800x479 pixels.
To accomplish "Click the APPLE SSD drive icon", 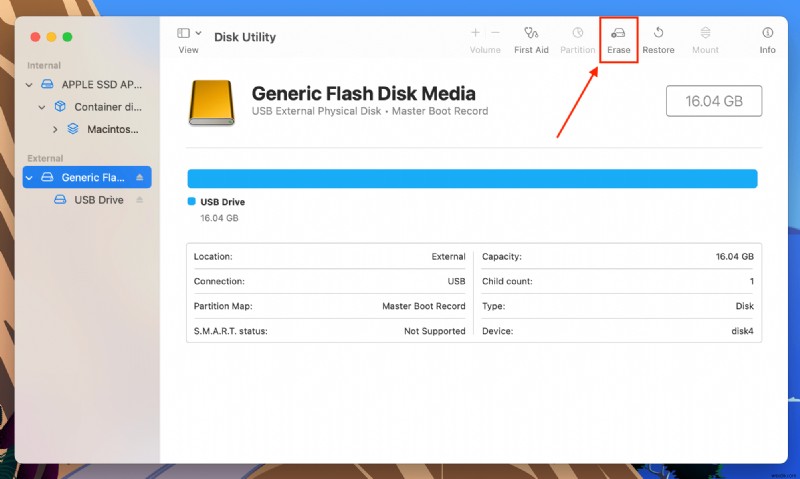I will coord(47,84).
